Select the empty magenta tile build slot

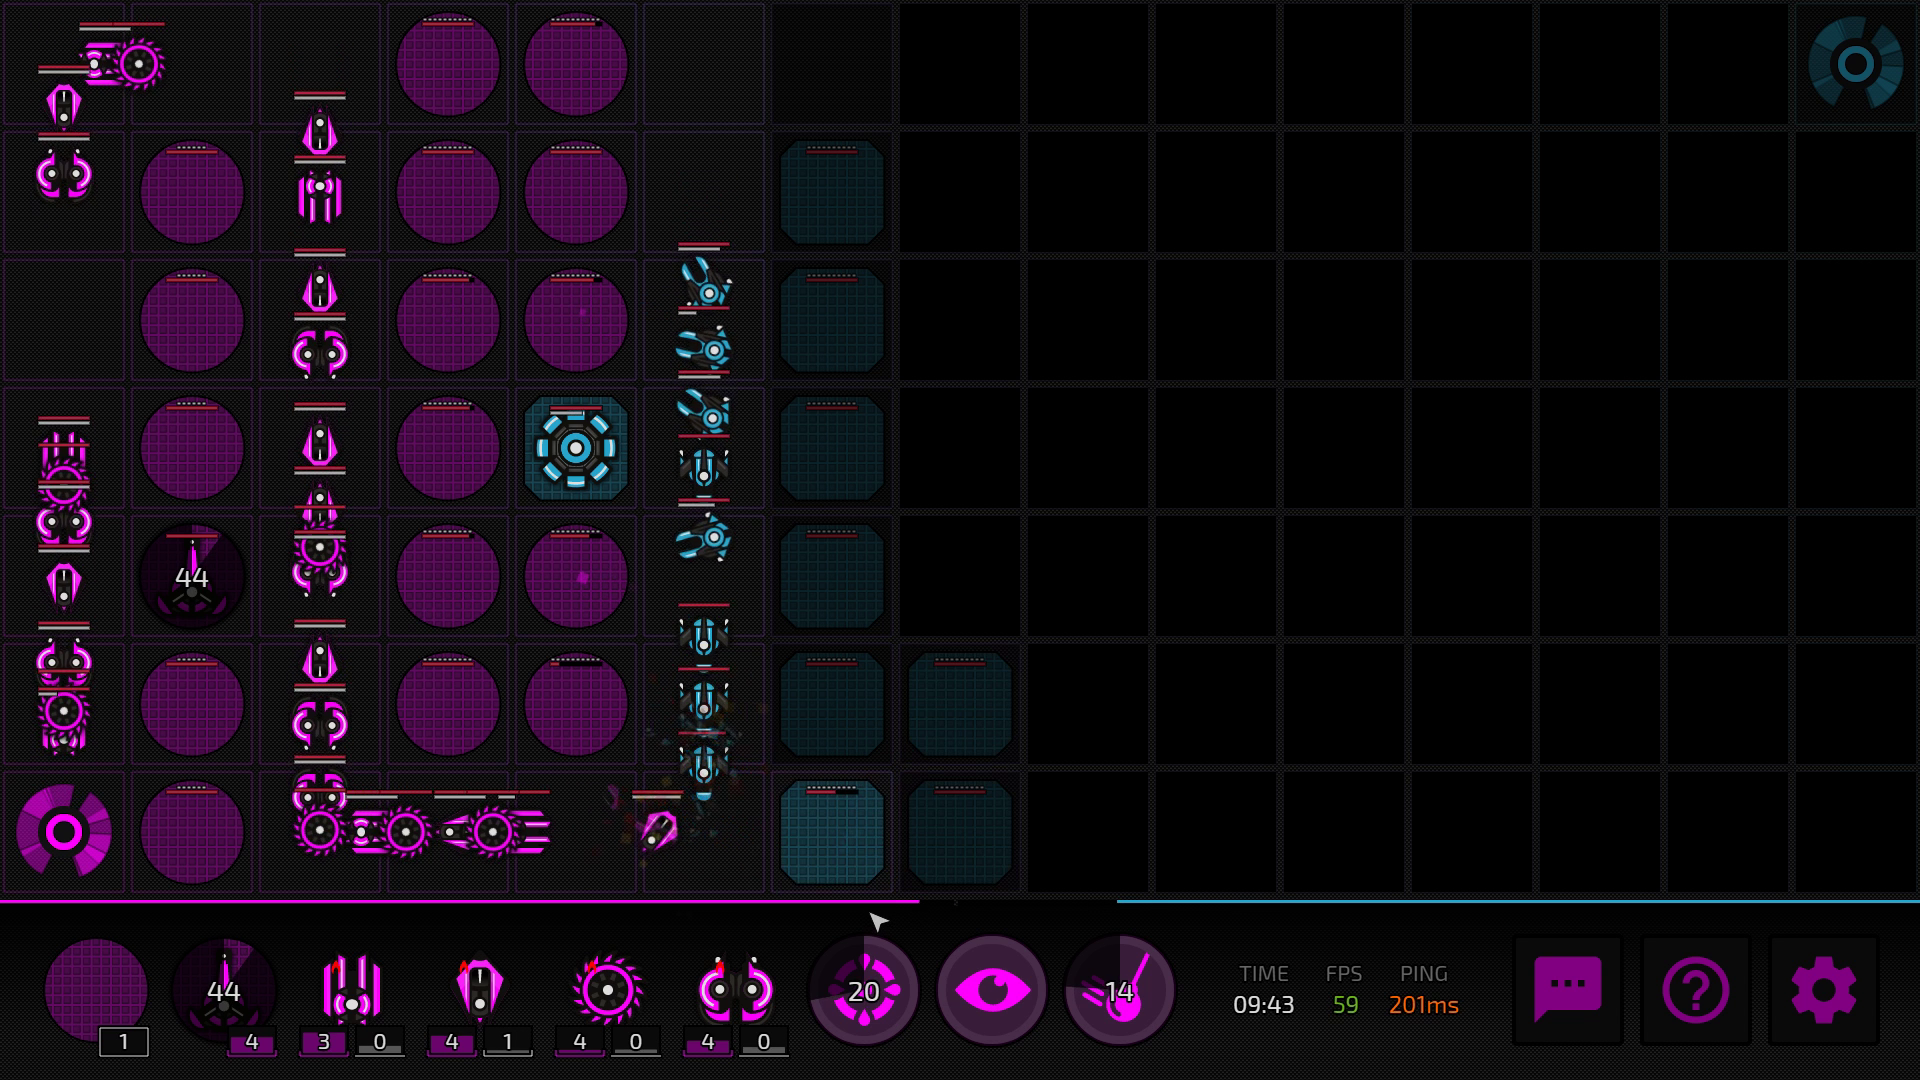[96, 990]
